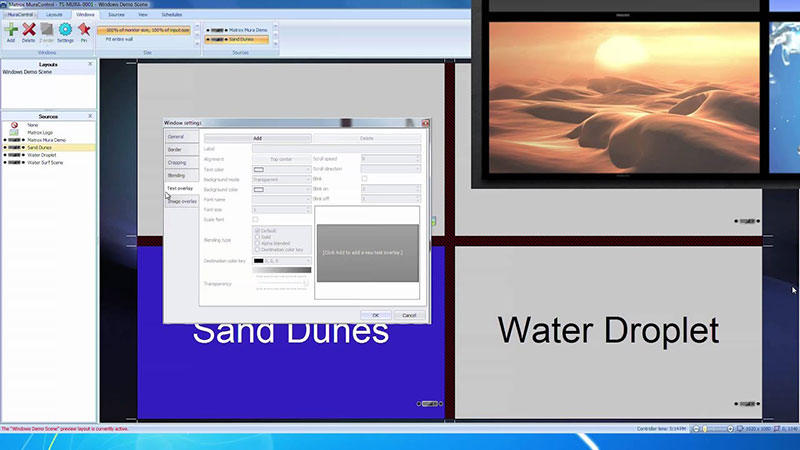Click the Add window icon in ribbon
This screenshot has height=450, width=800.
11,31
